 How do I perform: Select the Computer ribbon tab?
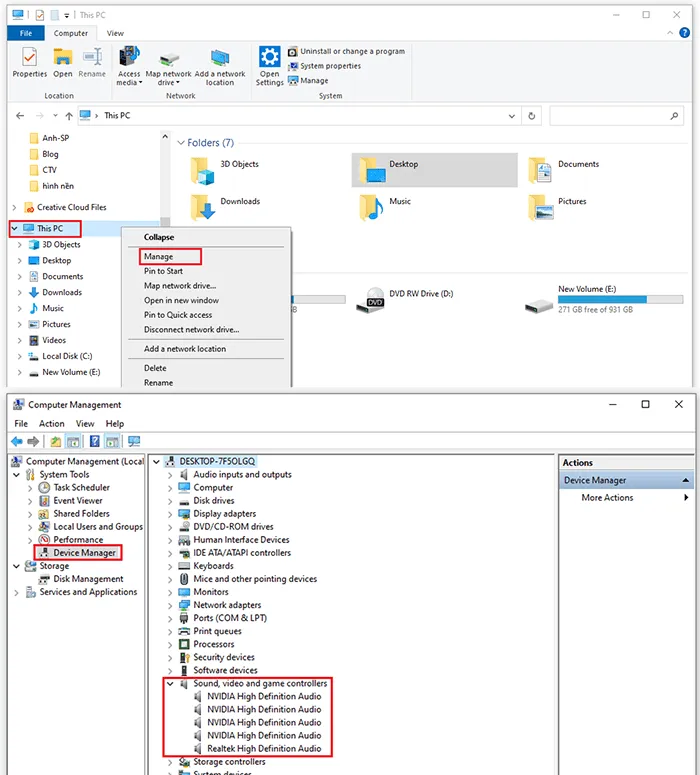point(71,33)
